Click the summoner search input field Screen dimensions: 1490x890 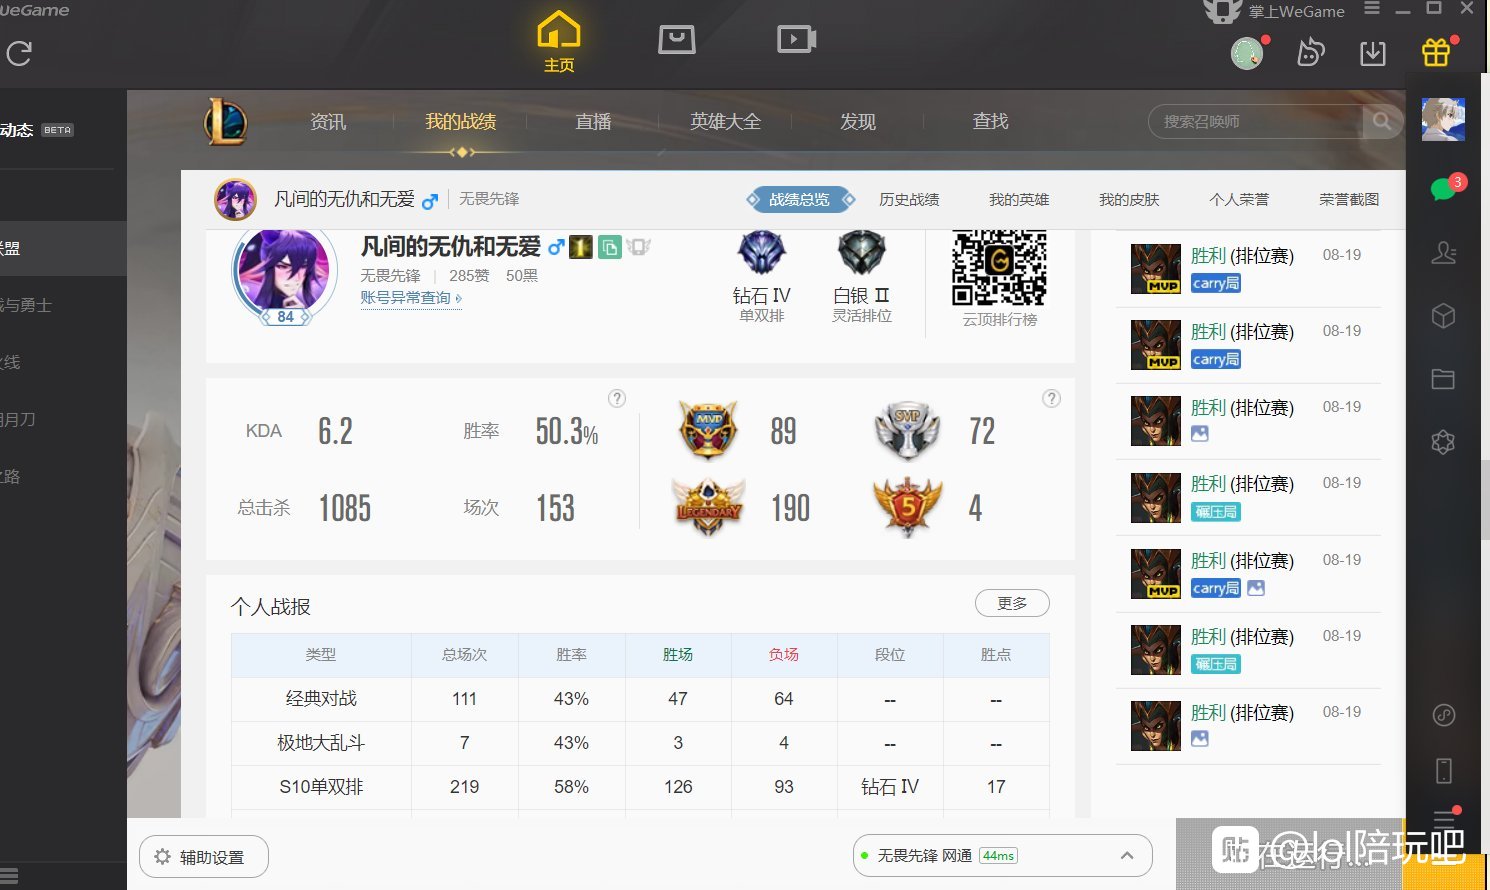point(1255,121)
